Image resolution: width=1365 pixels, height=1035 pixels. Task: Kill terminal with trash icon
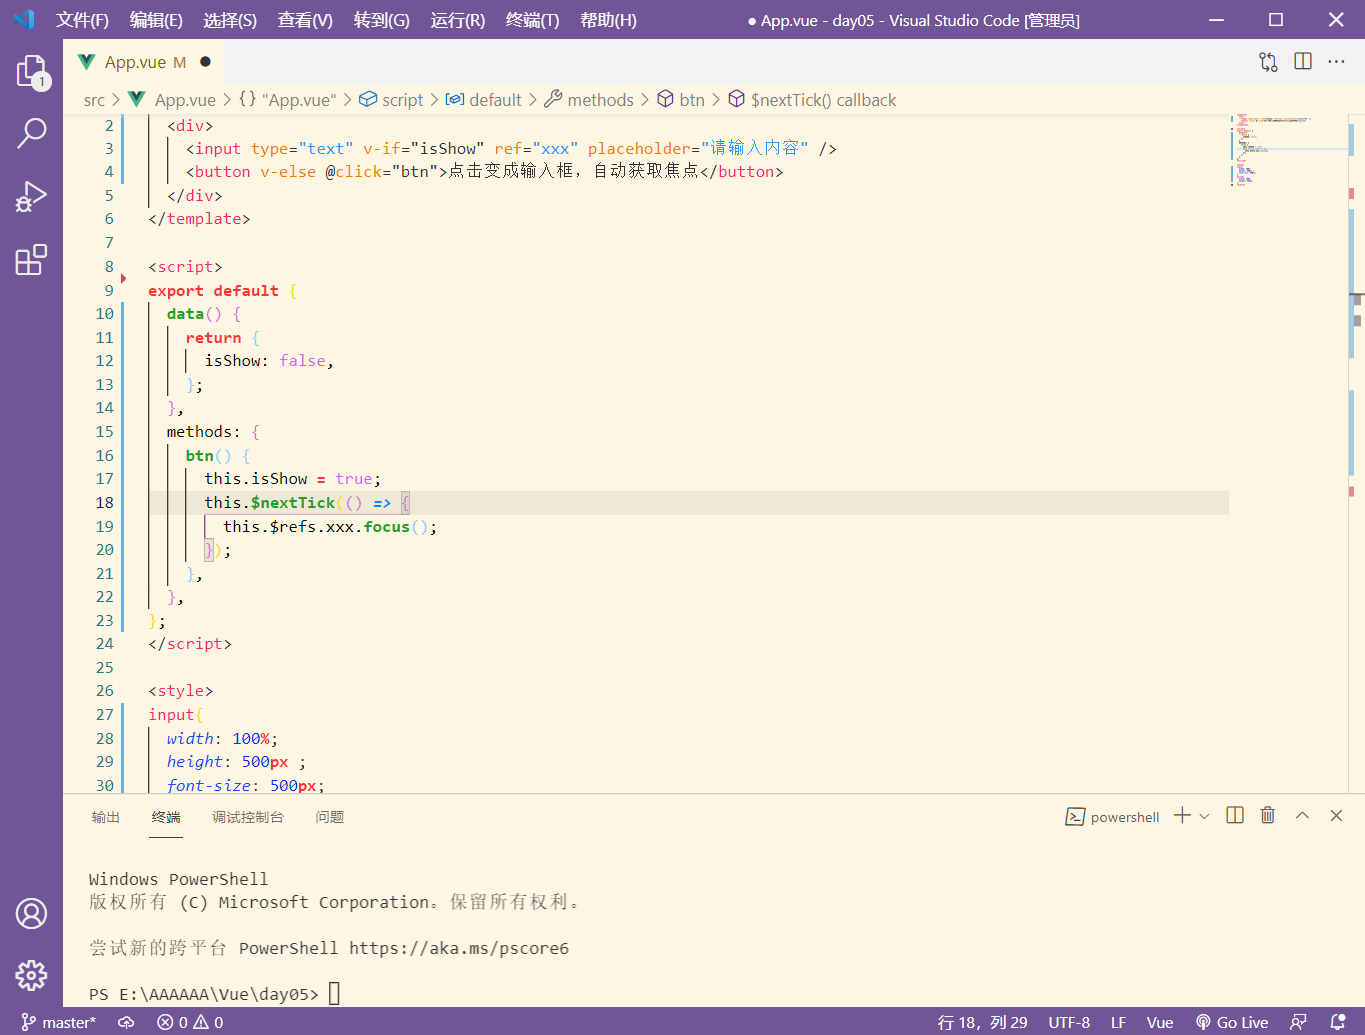coord(1268,816)
